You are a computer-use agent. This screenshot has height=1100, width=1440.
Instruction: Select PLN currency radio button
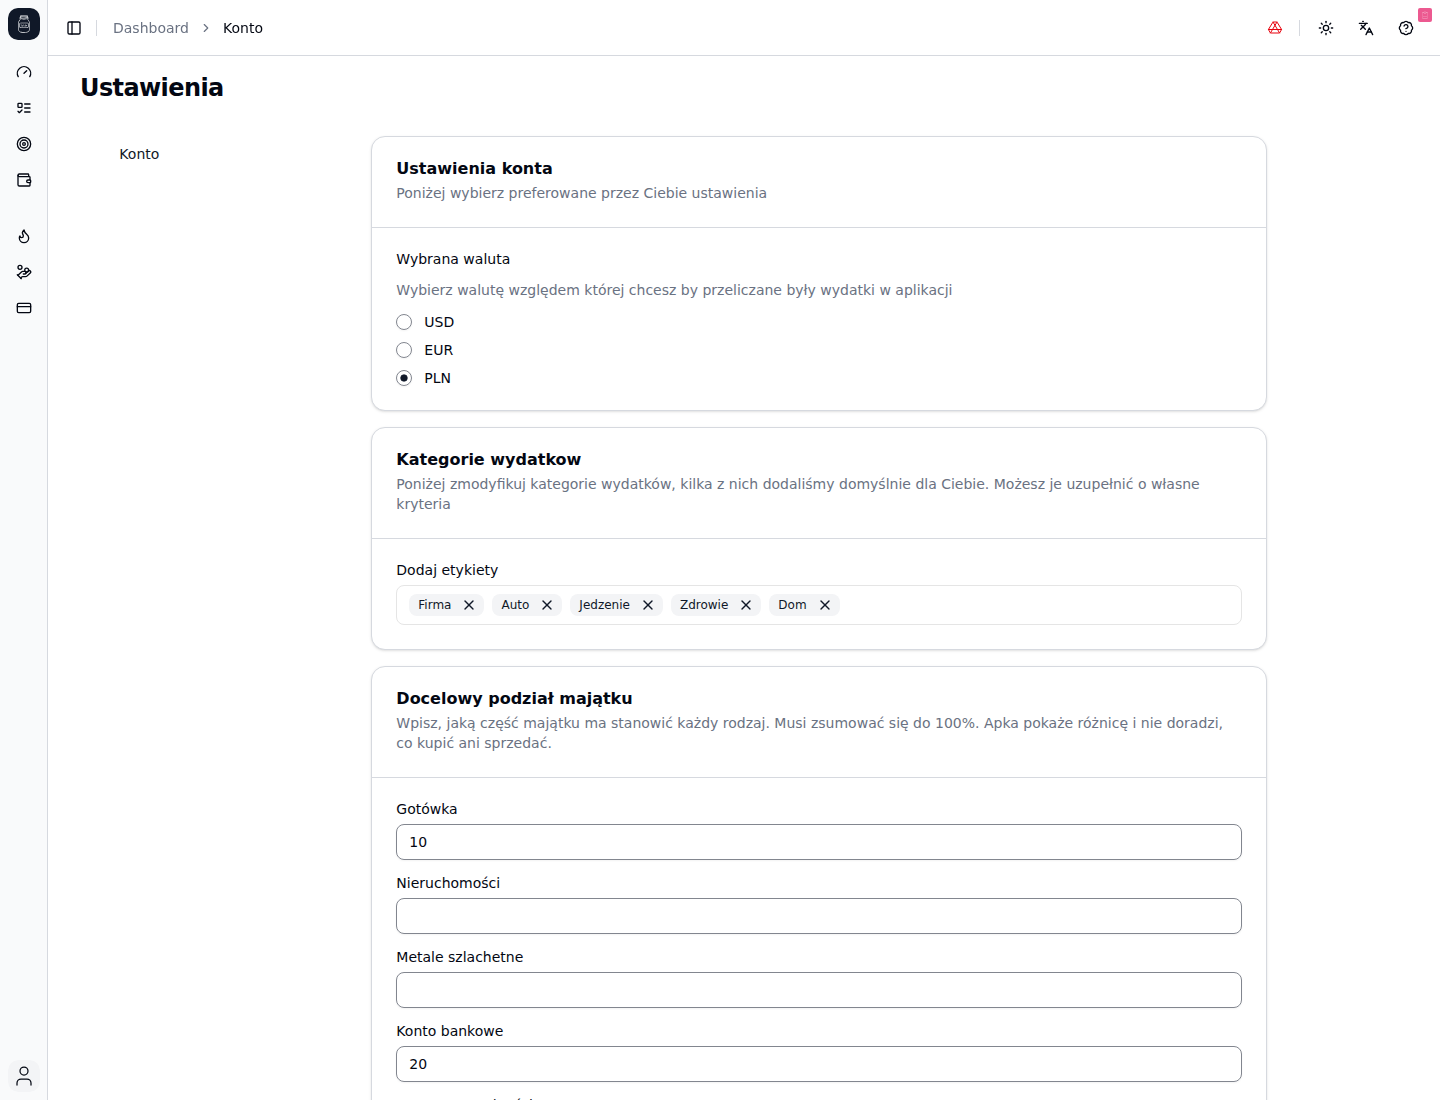404,378
